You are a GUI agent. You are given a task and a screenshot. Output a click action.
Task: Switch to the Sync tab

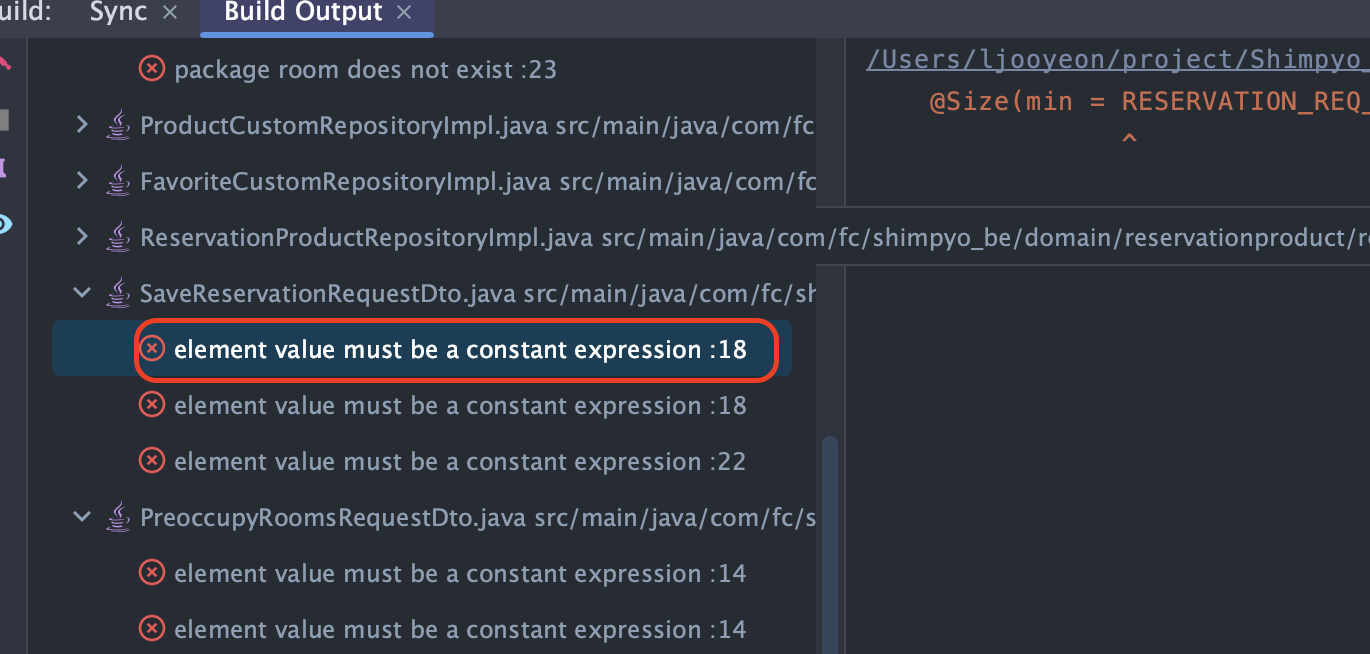click(118, 13)
